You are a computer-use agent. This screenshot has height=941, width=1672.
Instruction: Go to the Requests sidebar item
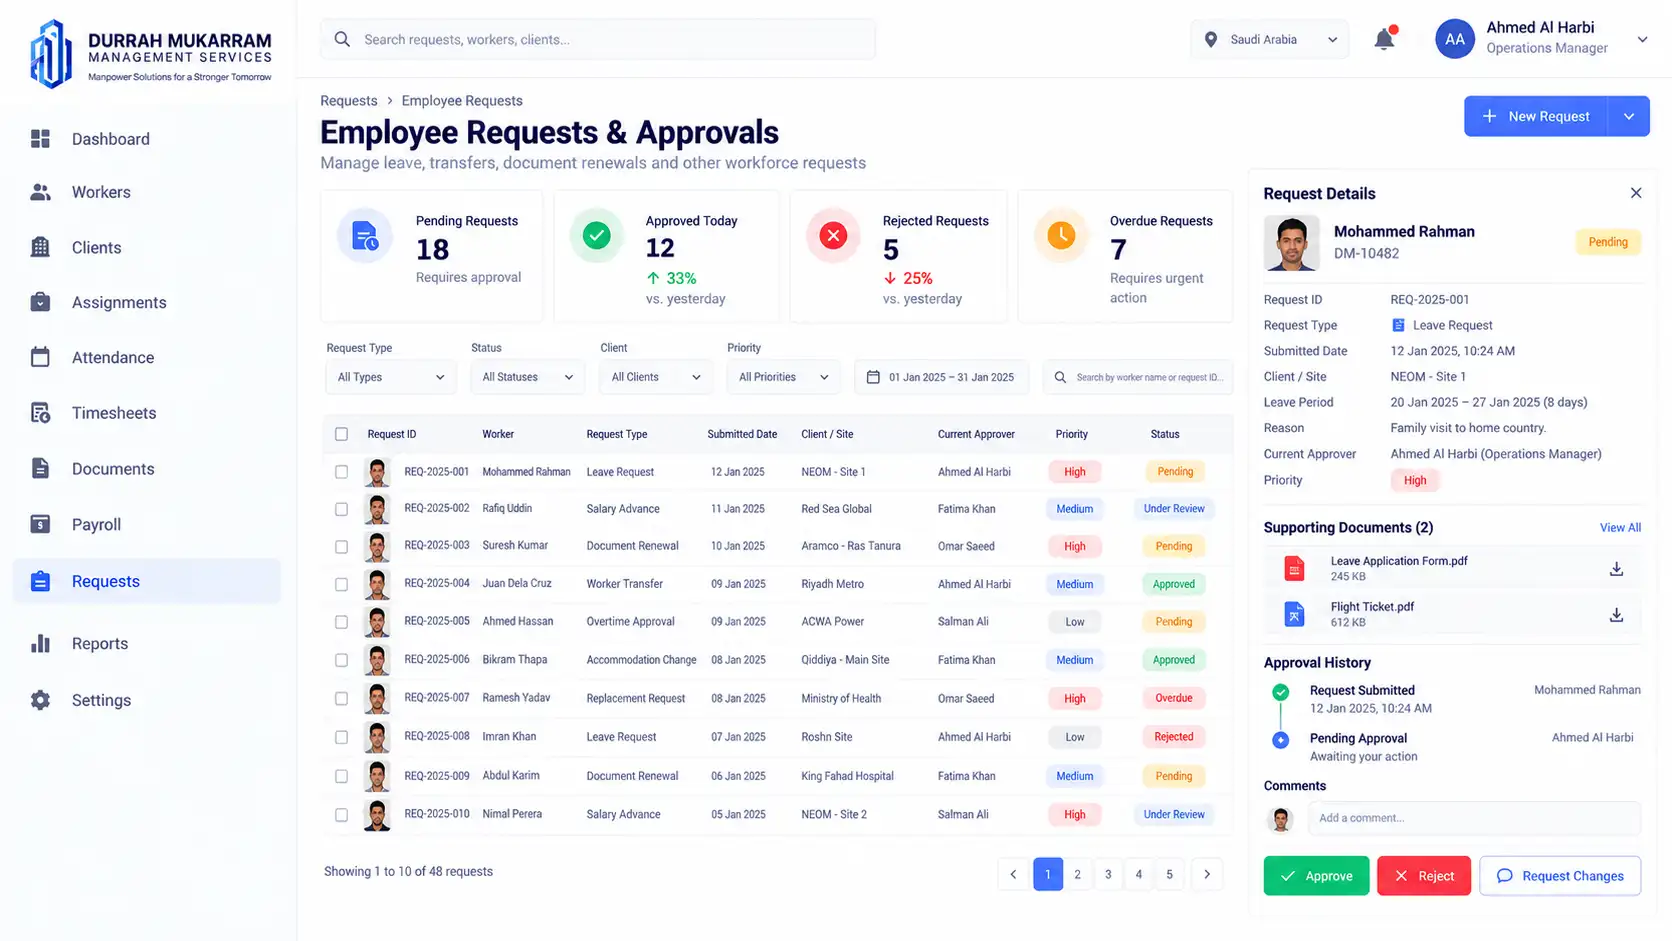tap(147, 581)
